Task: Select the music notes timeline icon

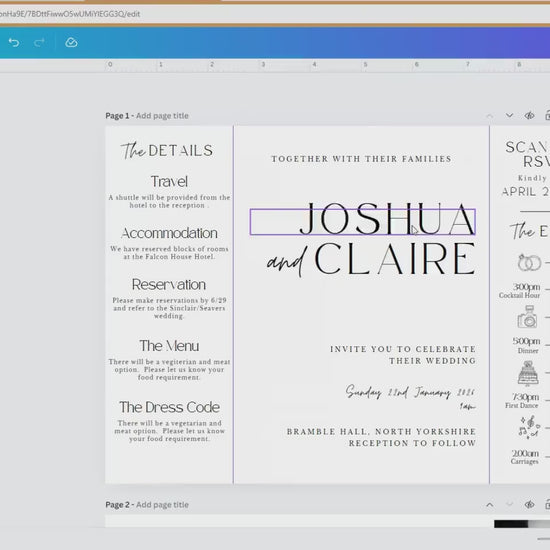Action: [x=529, y=427]
